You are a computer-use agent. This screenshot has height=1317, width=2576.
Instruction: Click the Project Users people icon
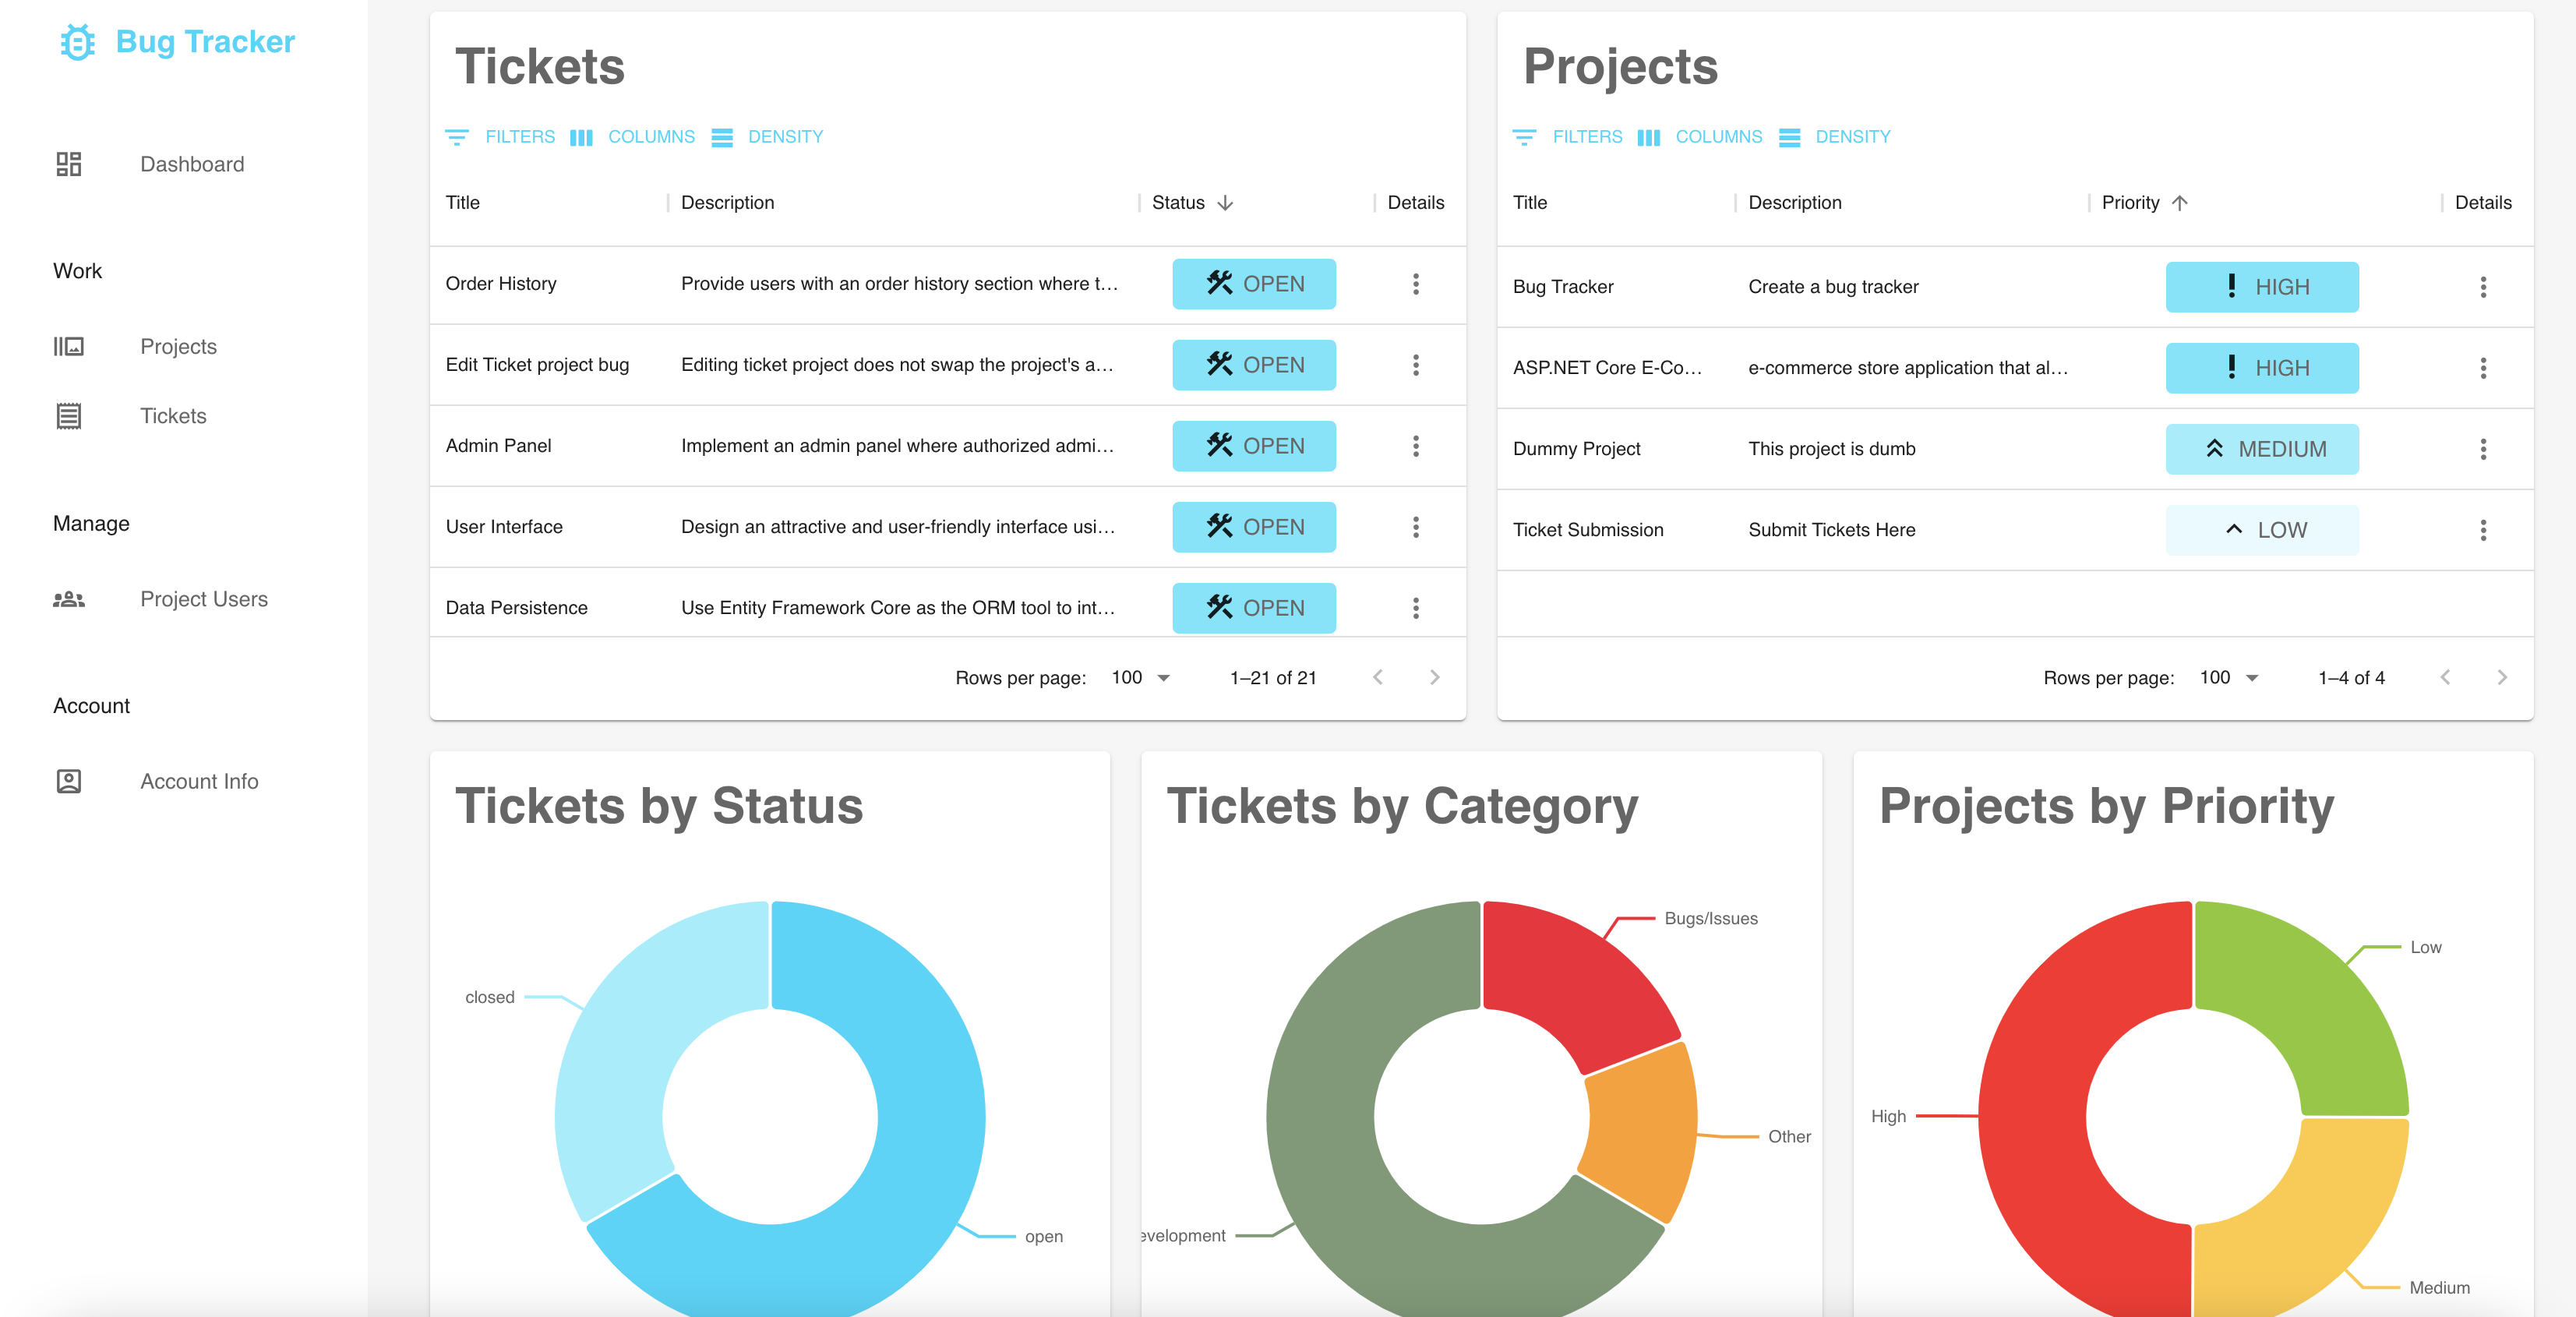pos(68,599)
